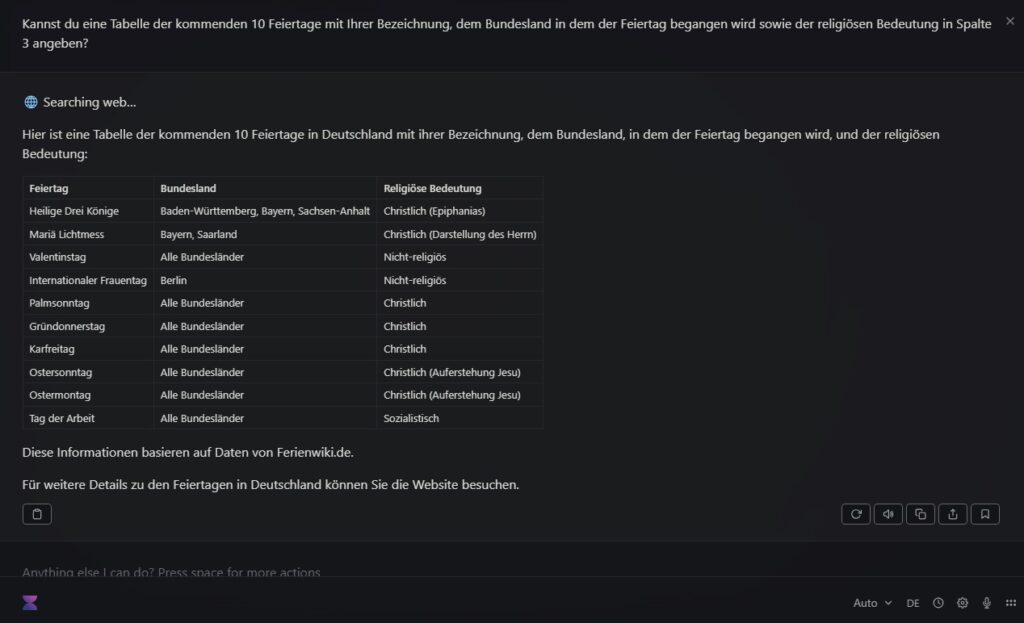This screenshot has height=623, width=1024.
Task: Dismiss the conversation with the X button
Action: click(x=1009, y=20)
